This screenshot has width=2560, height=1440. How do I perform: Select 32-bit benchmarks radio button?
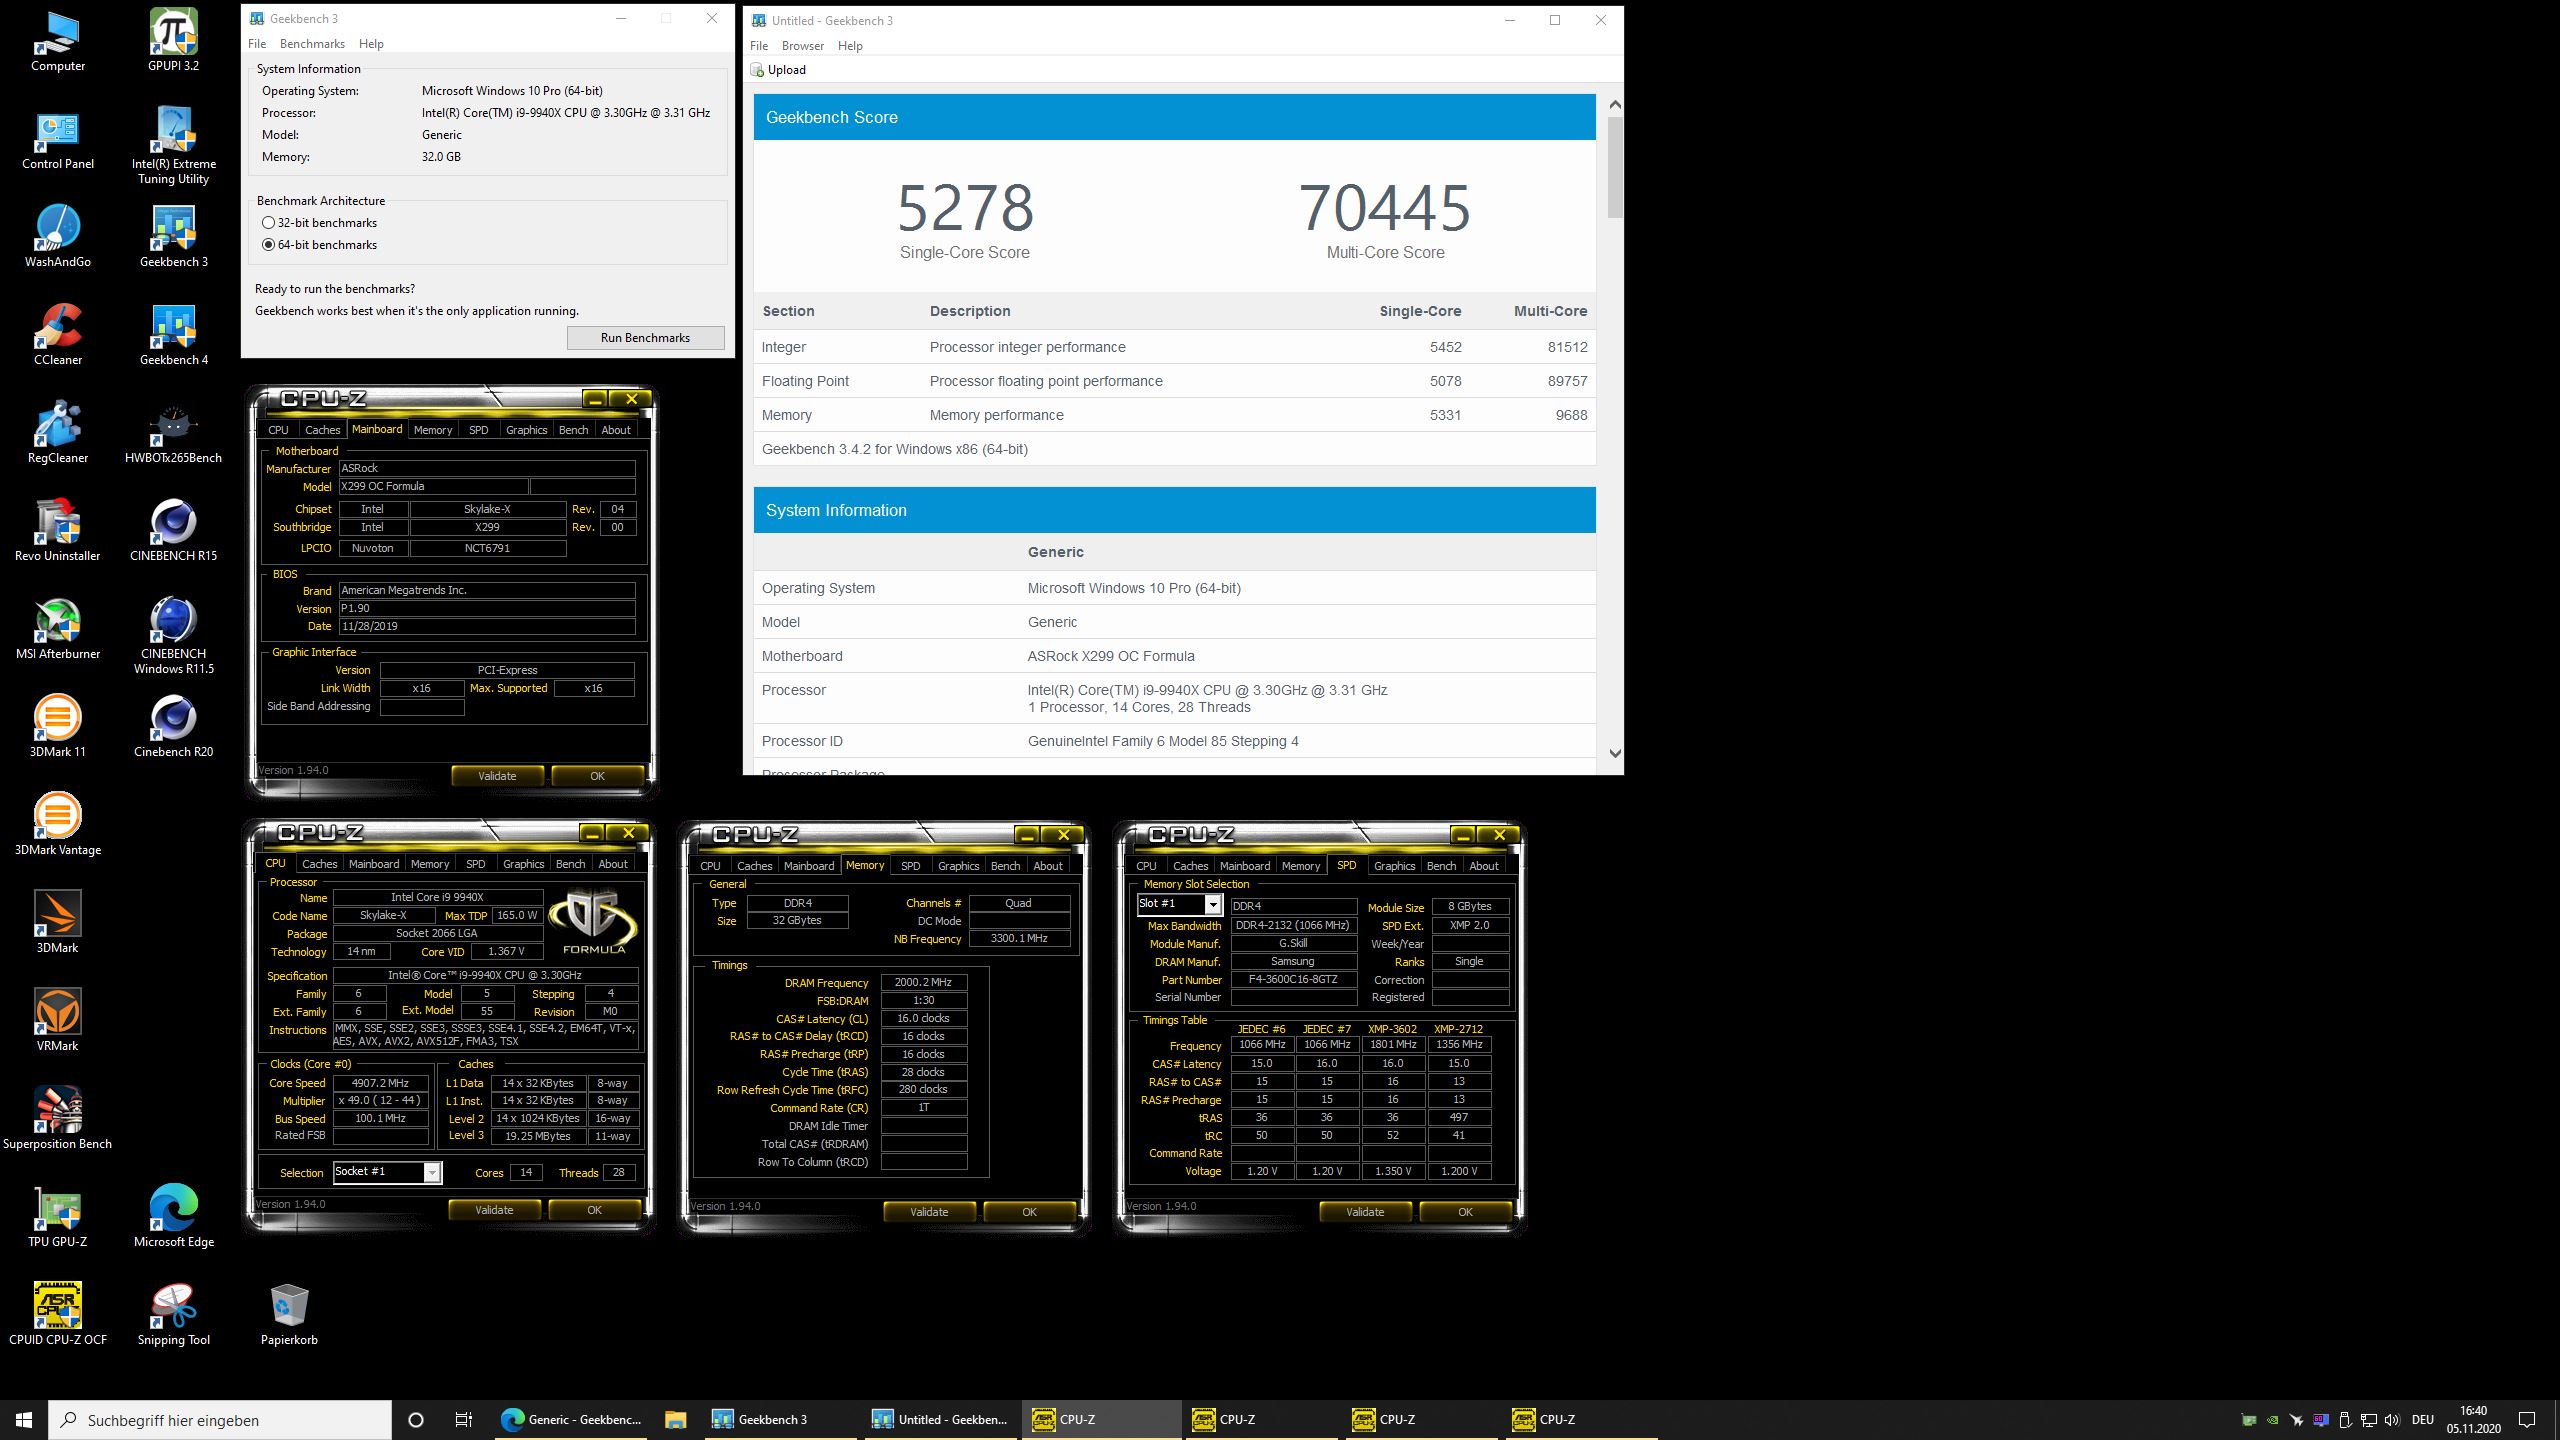[268, 223]
